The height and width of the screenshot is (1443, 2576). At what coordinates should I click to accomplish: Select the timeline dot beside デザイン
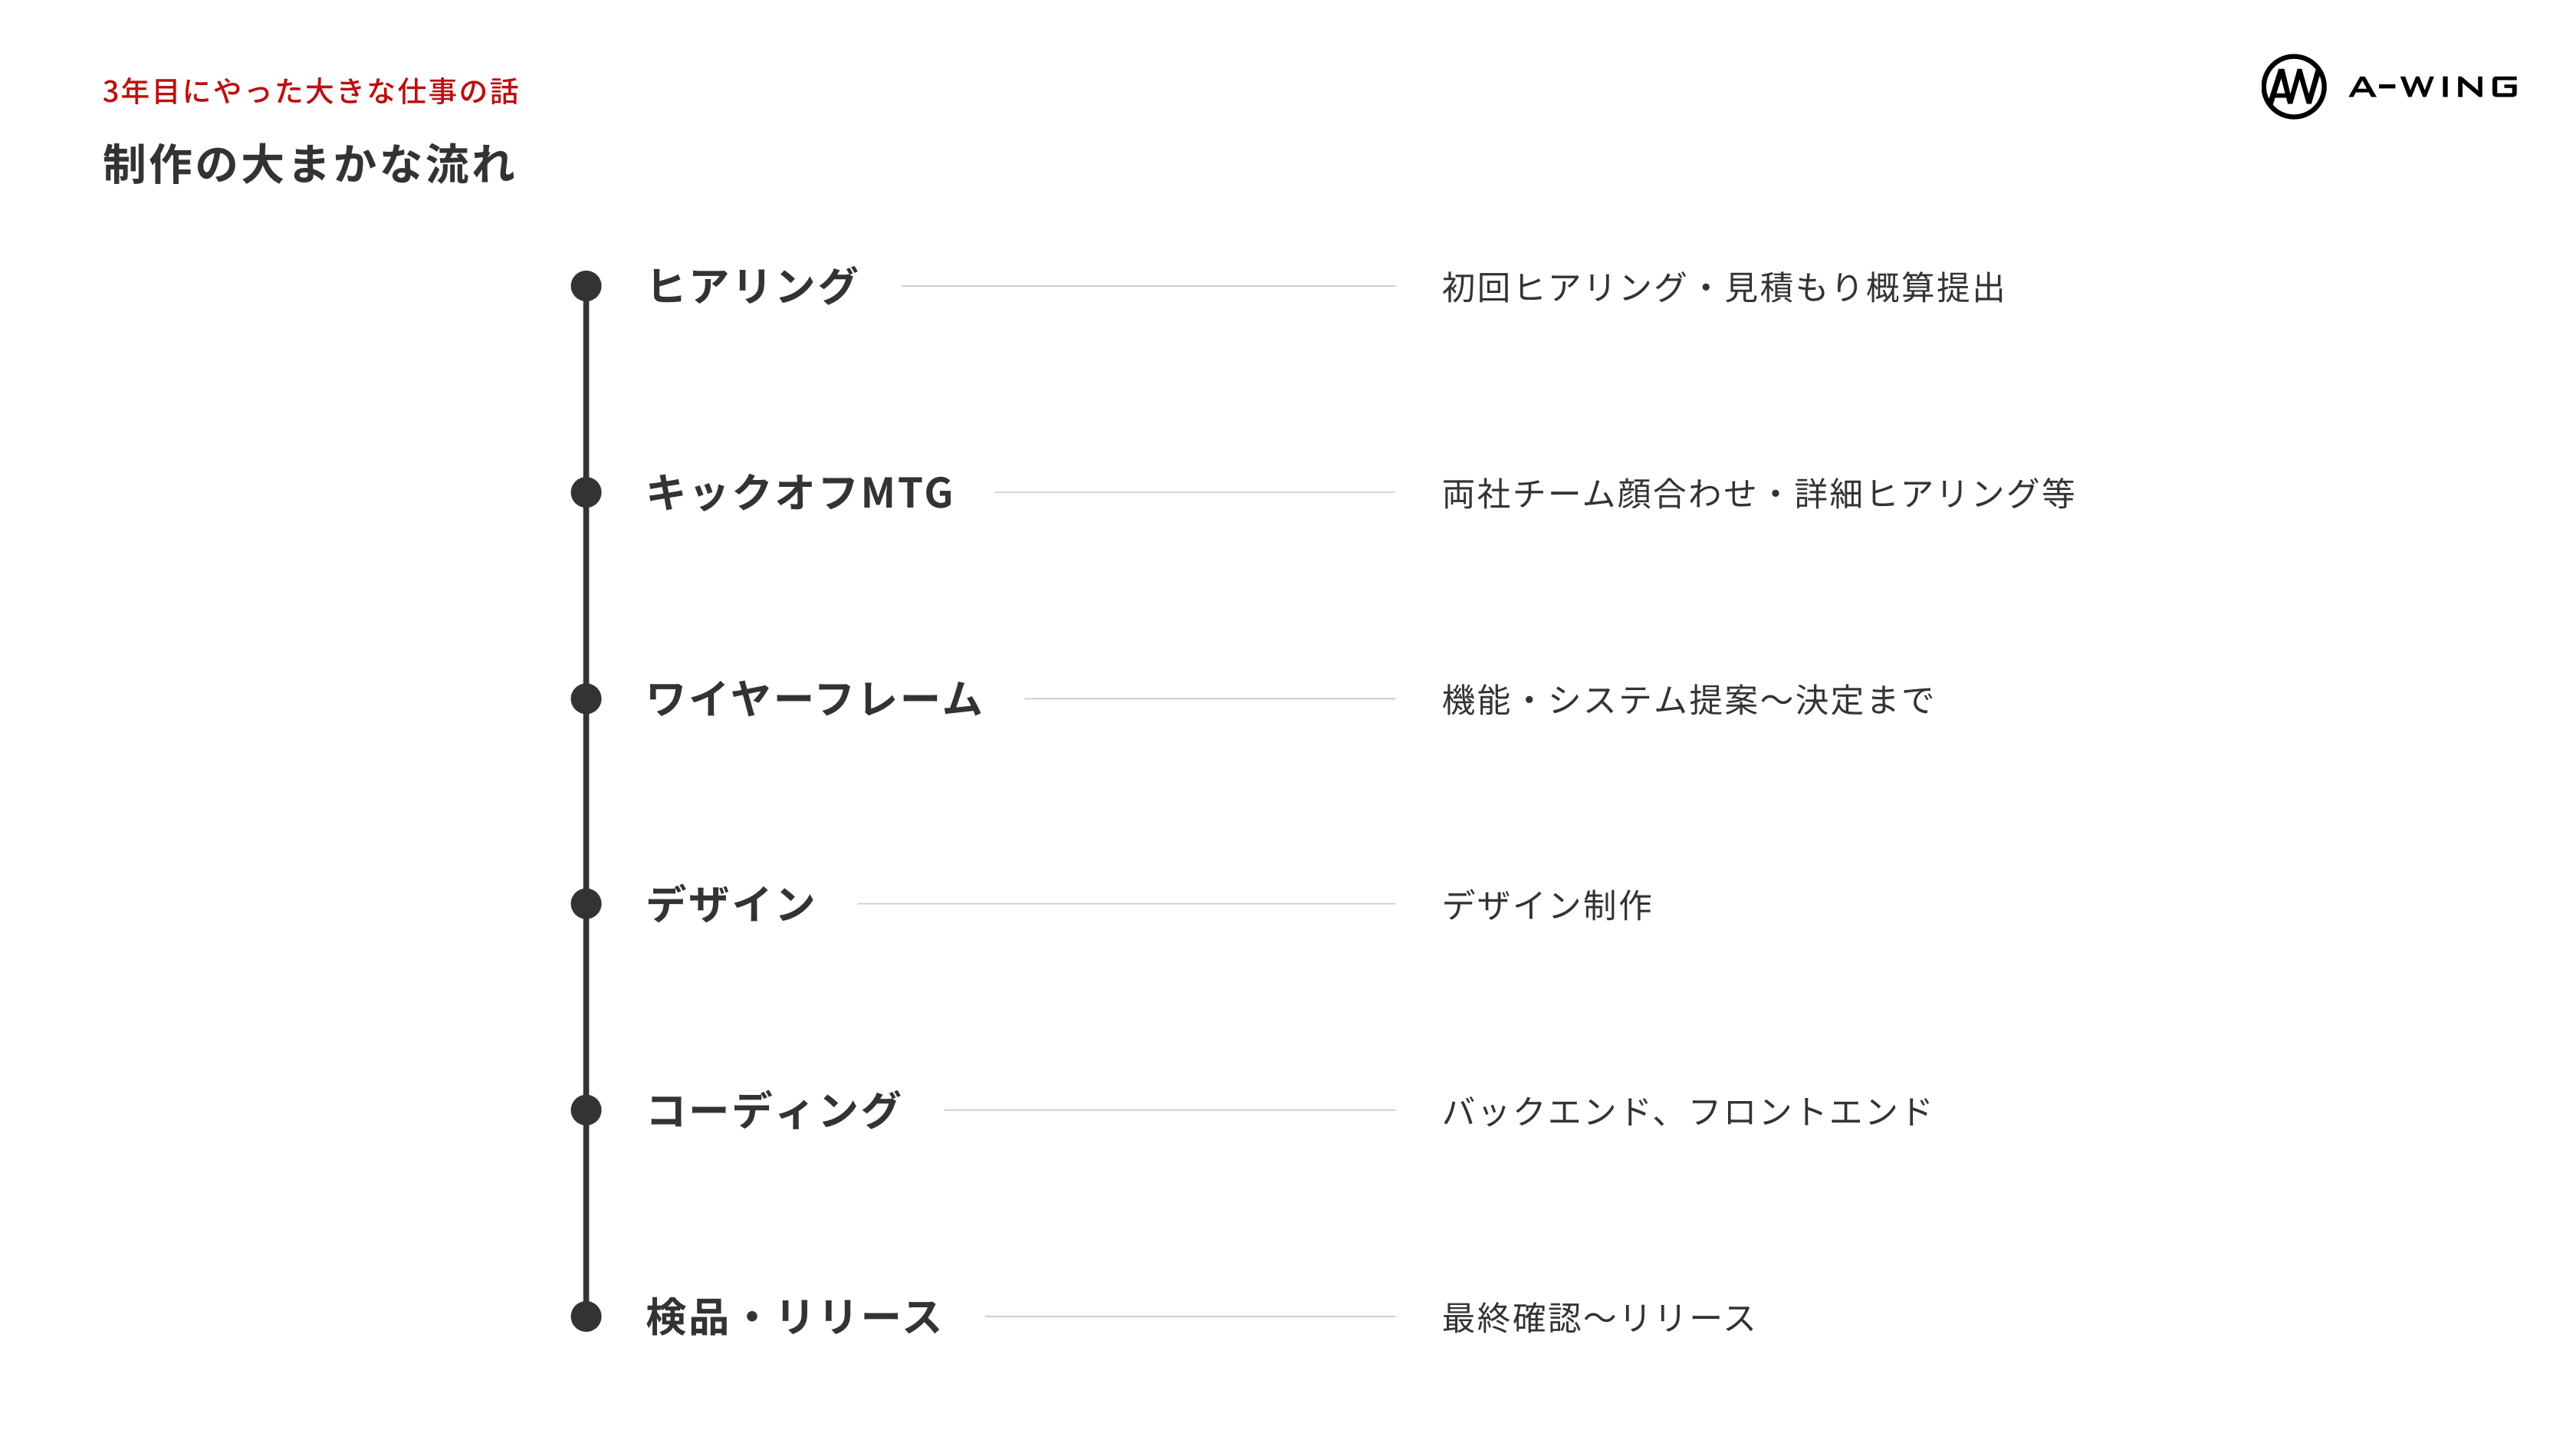pyautogui.click(x=586, y=904)
